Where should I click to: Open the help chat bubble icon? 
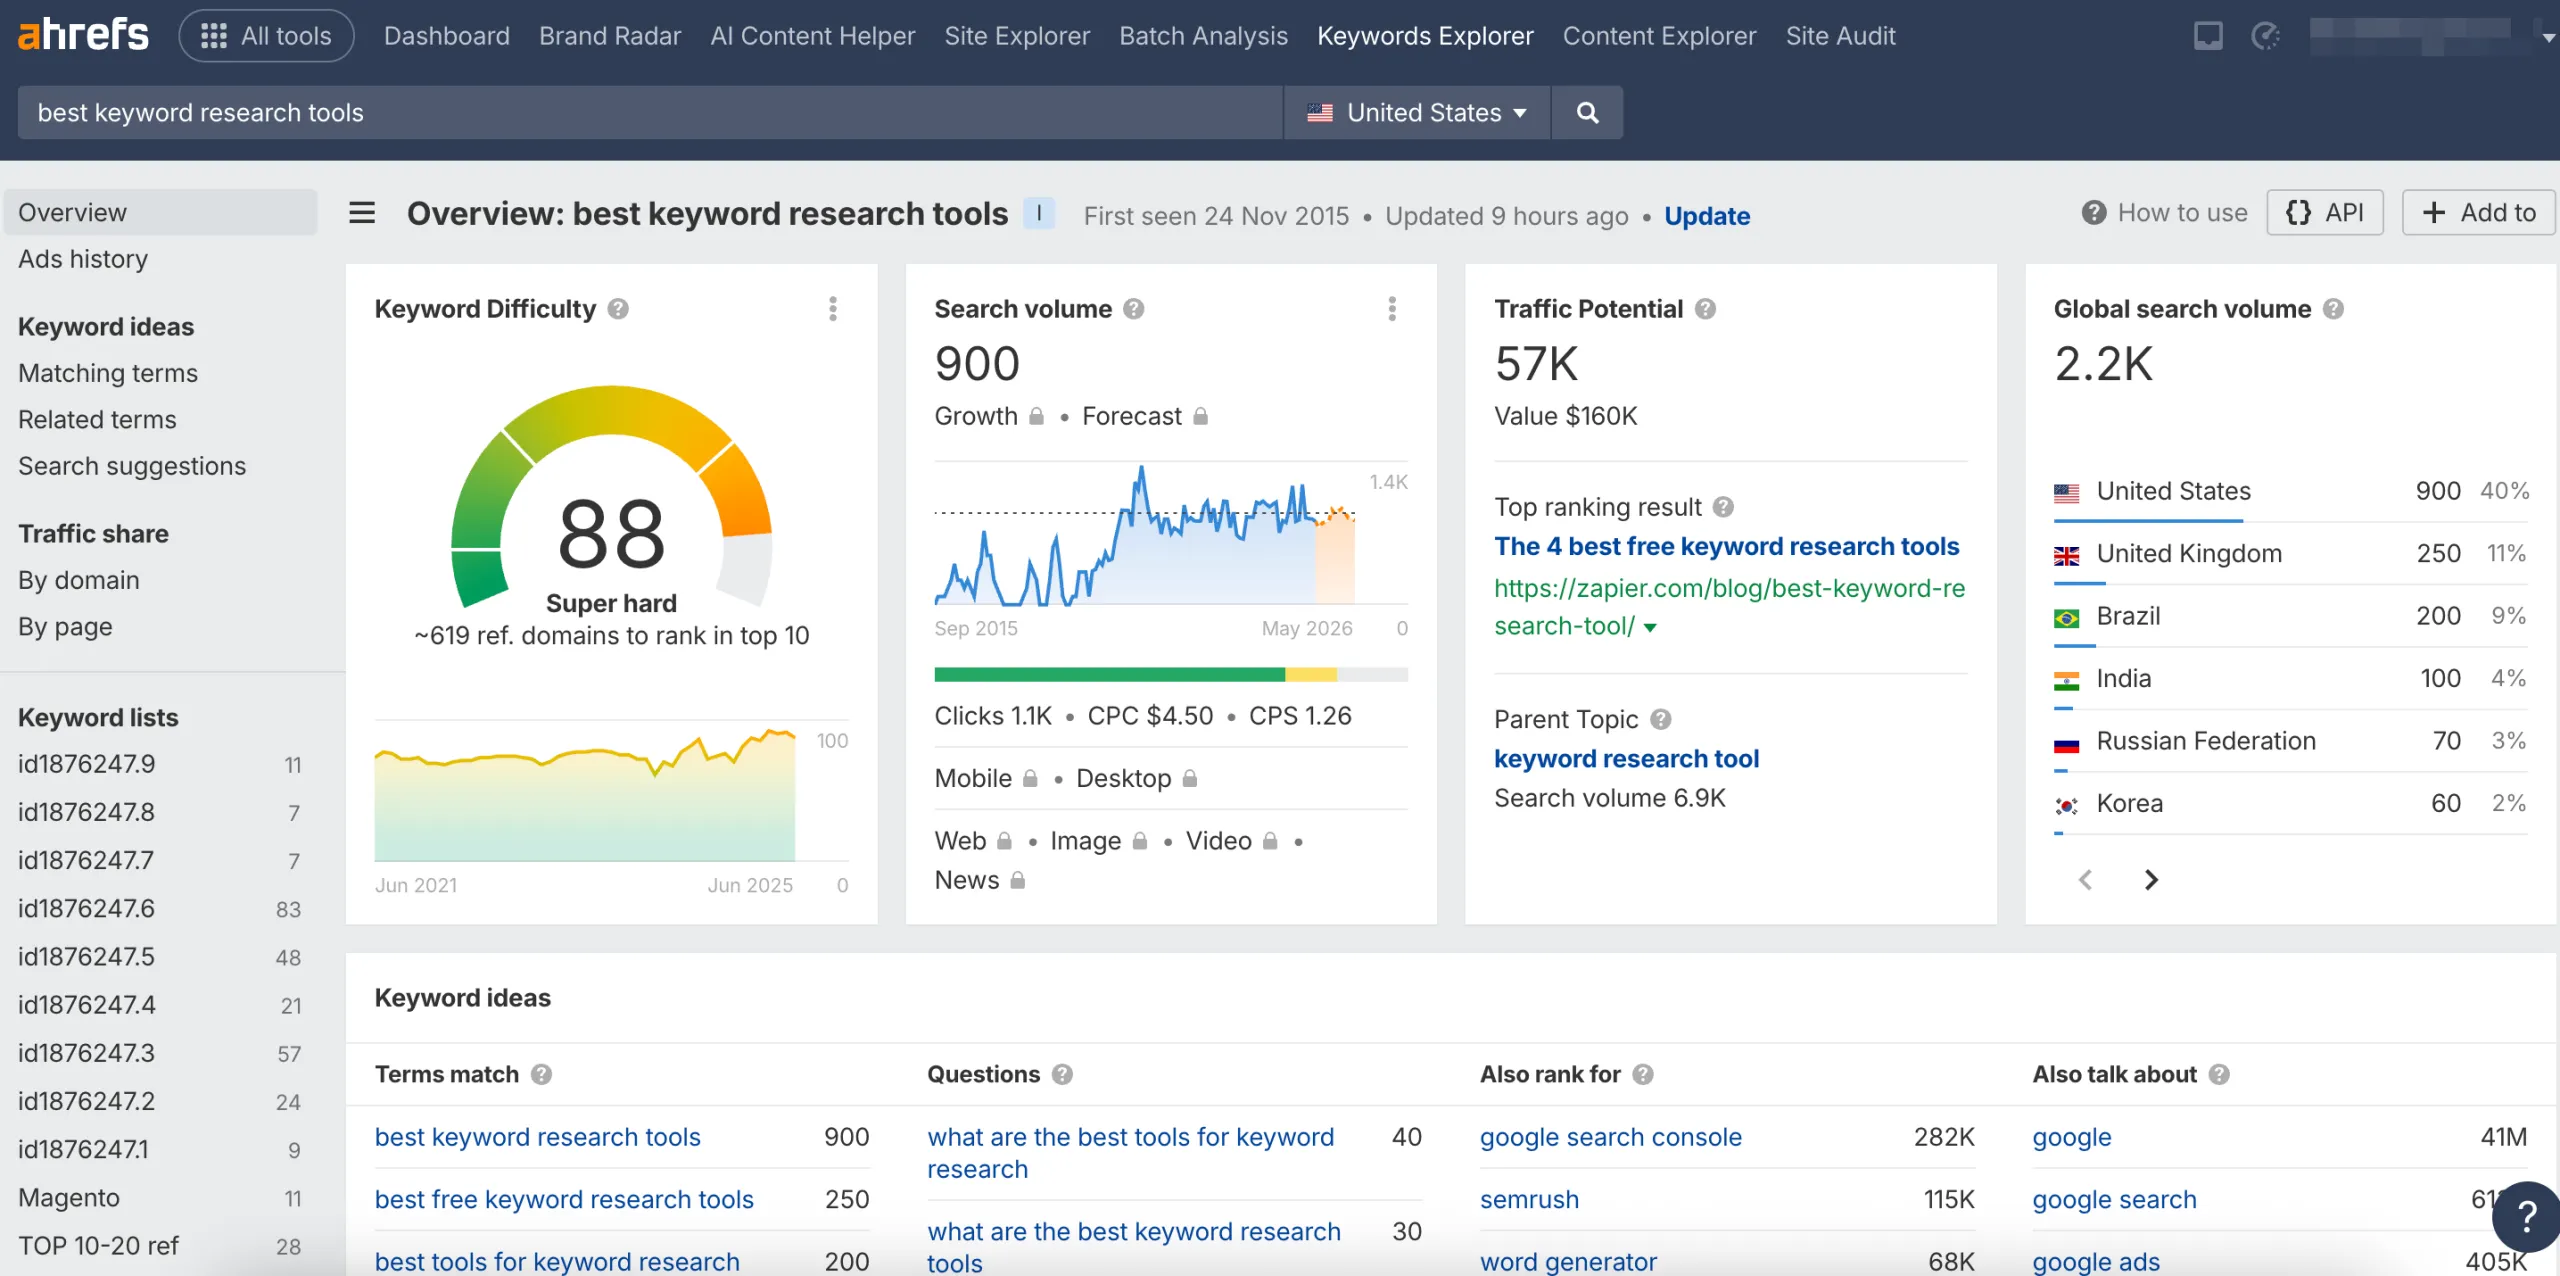coord(2526,1216)
